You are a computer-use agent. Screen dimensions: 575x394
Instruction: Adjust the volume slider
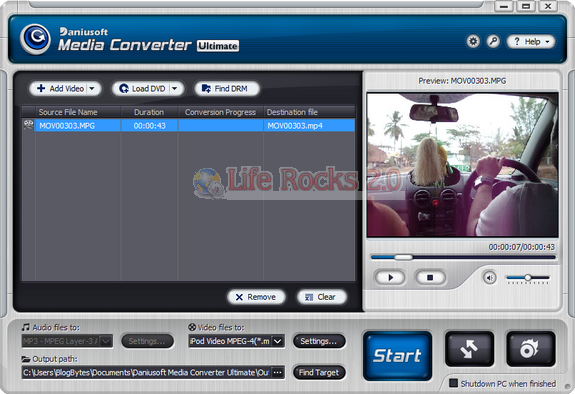tap(527, 278)
